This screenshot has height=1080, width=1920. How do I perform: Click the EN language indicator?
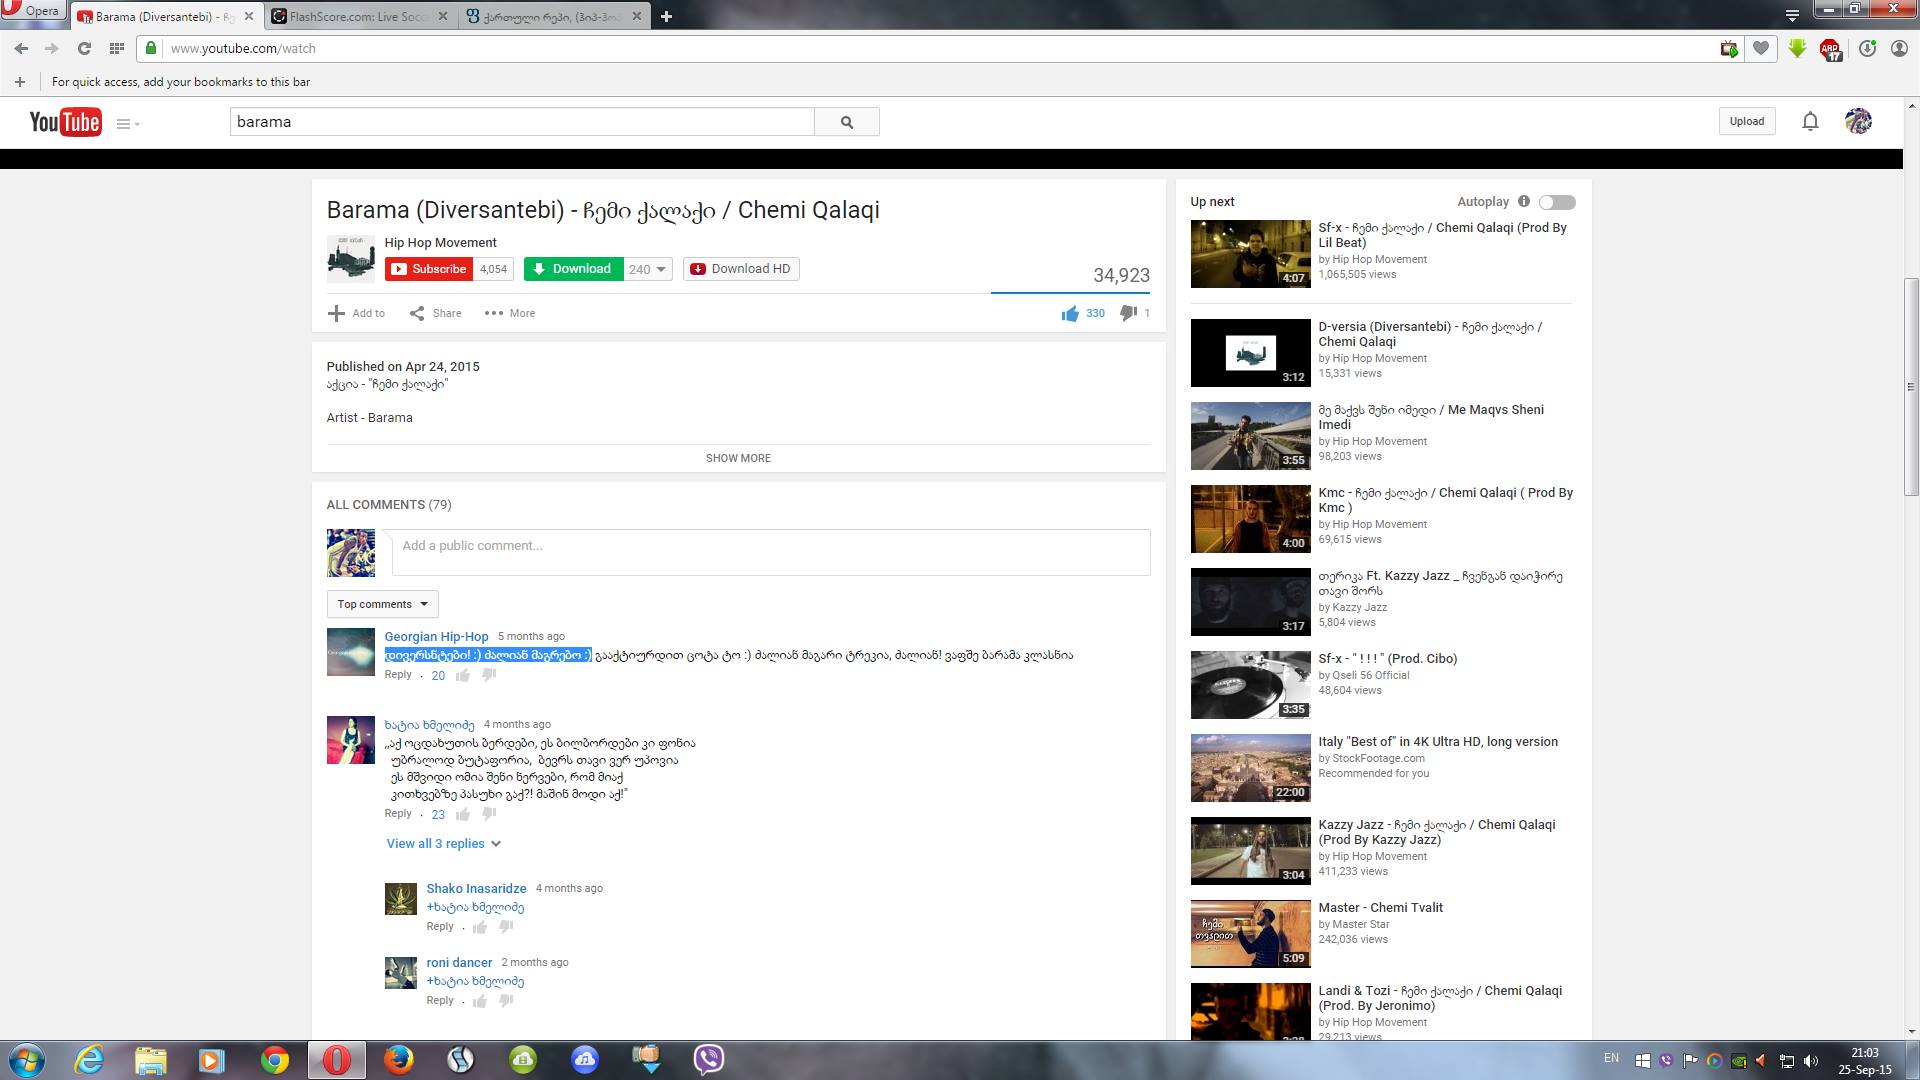tap(1611, 1058)
